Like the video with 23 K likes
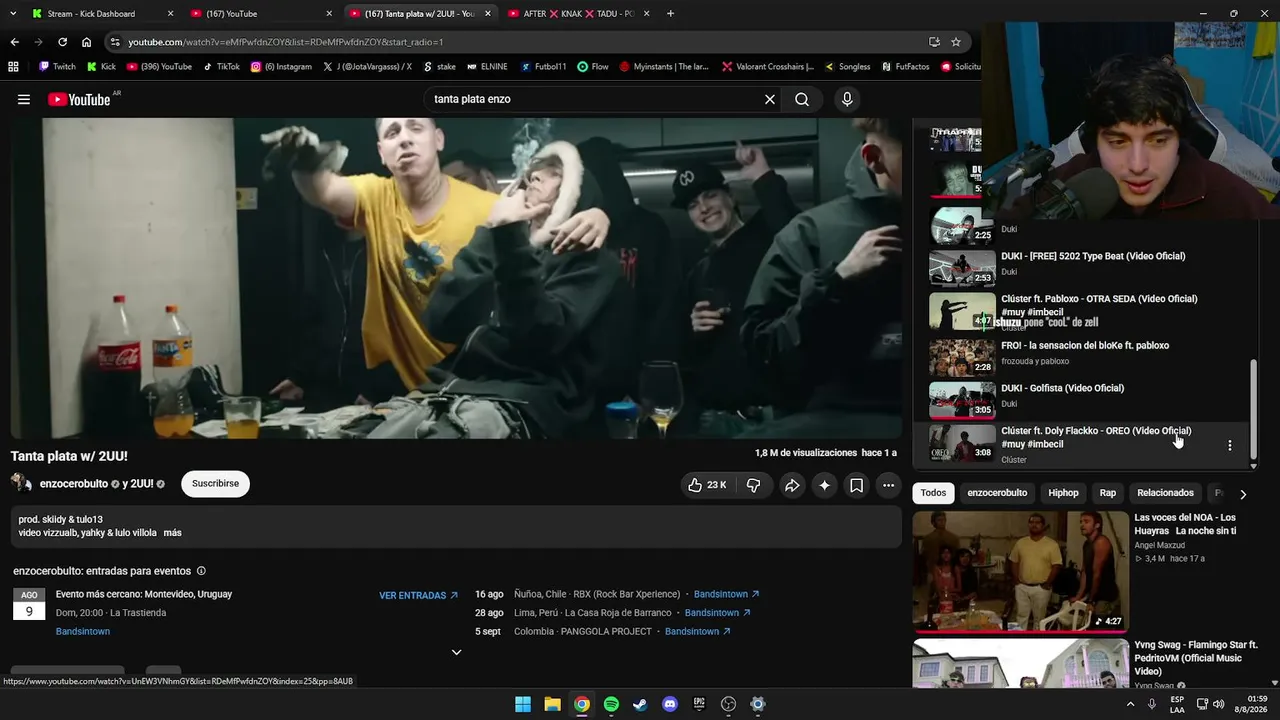 point(707,485)
